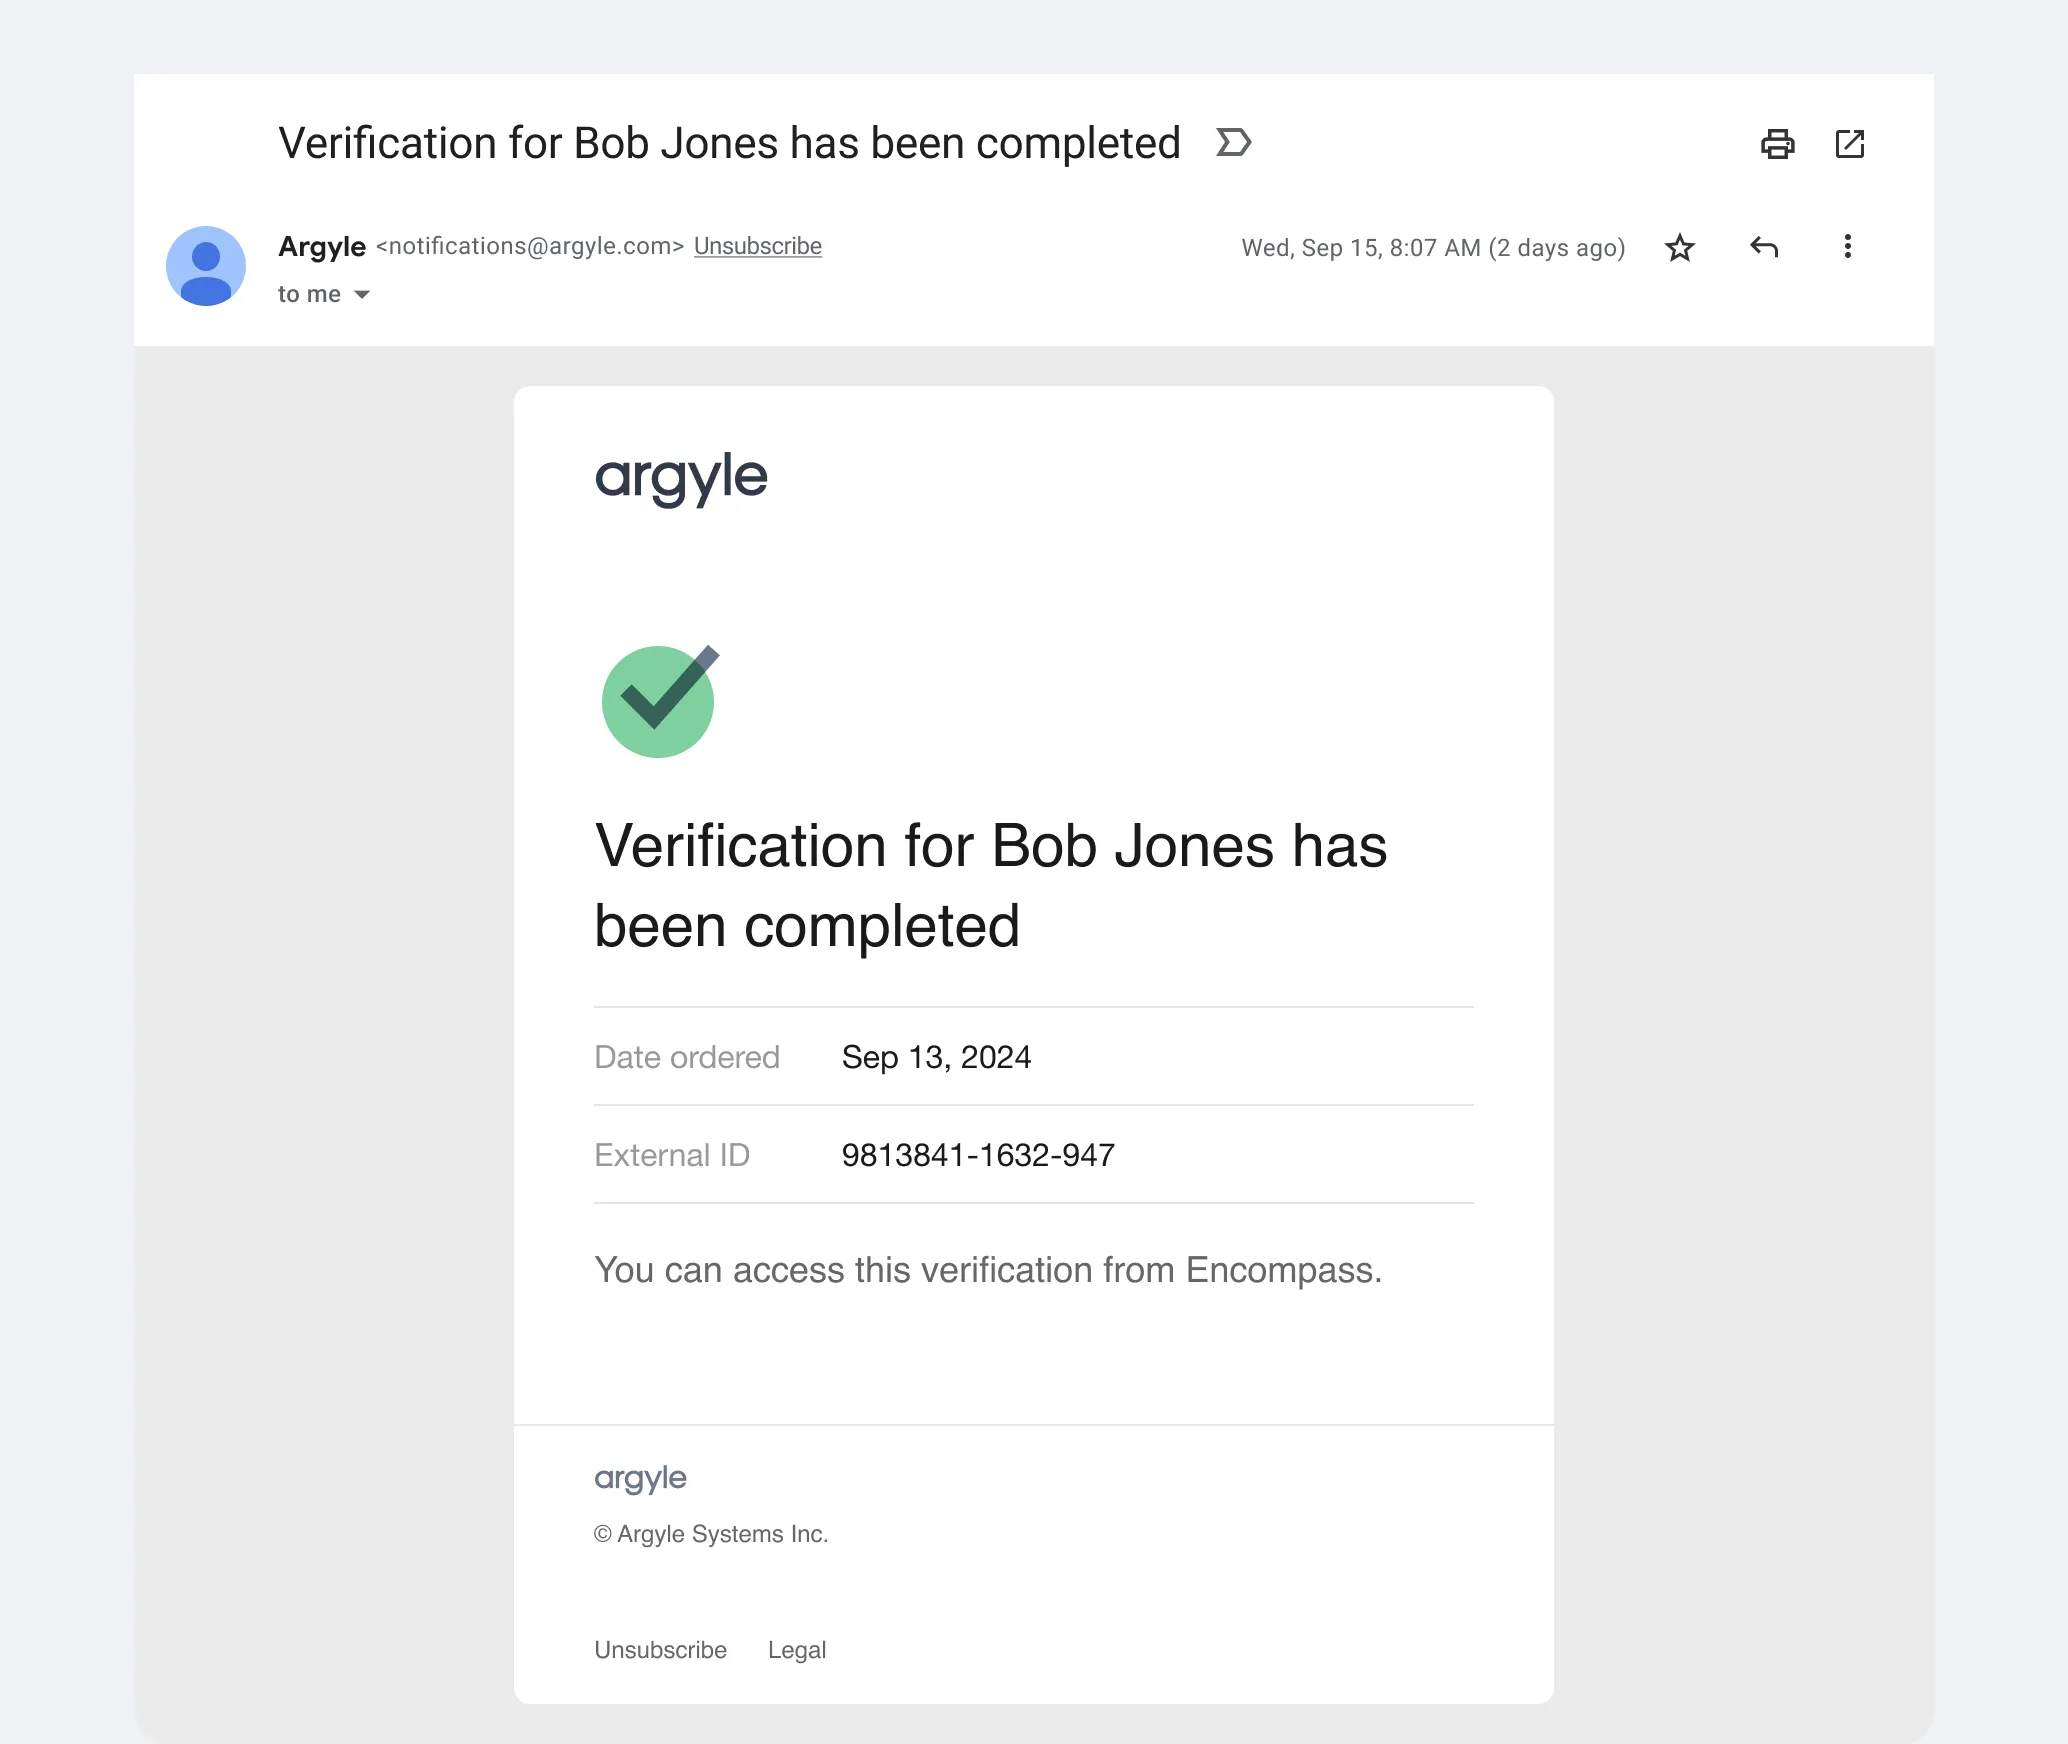Print this email using the printer icon

click(x=1777, y=144)
